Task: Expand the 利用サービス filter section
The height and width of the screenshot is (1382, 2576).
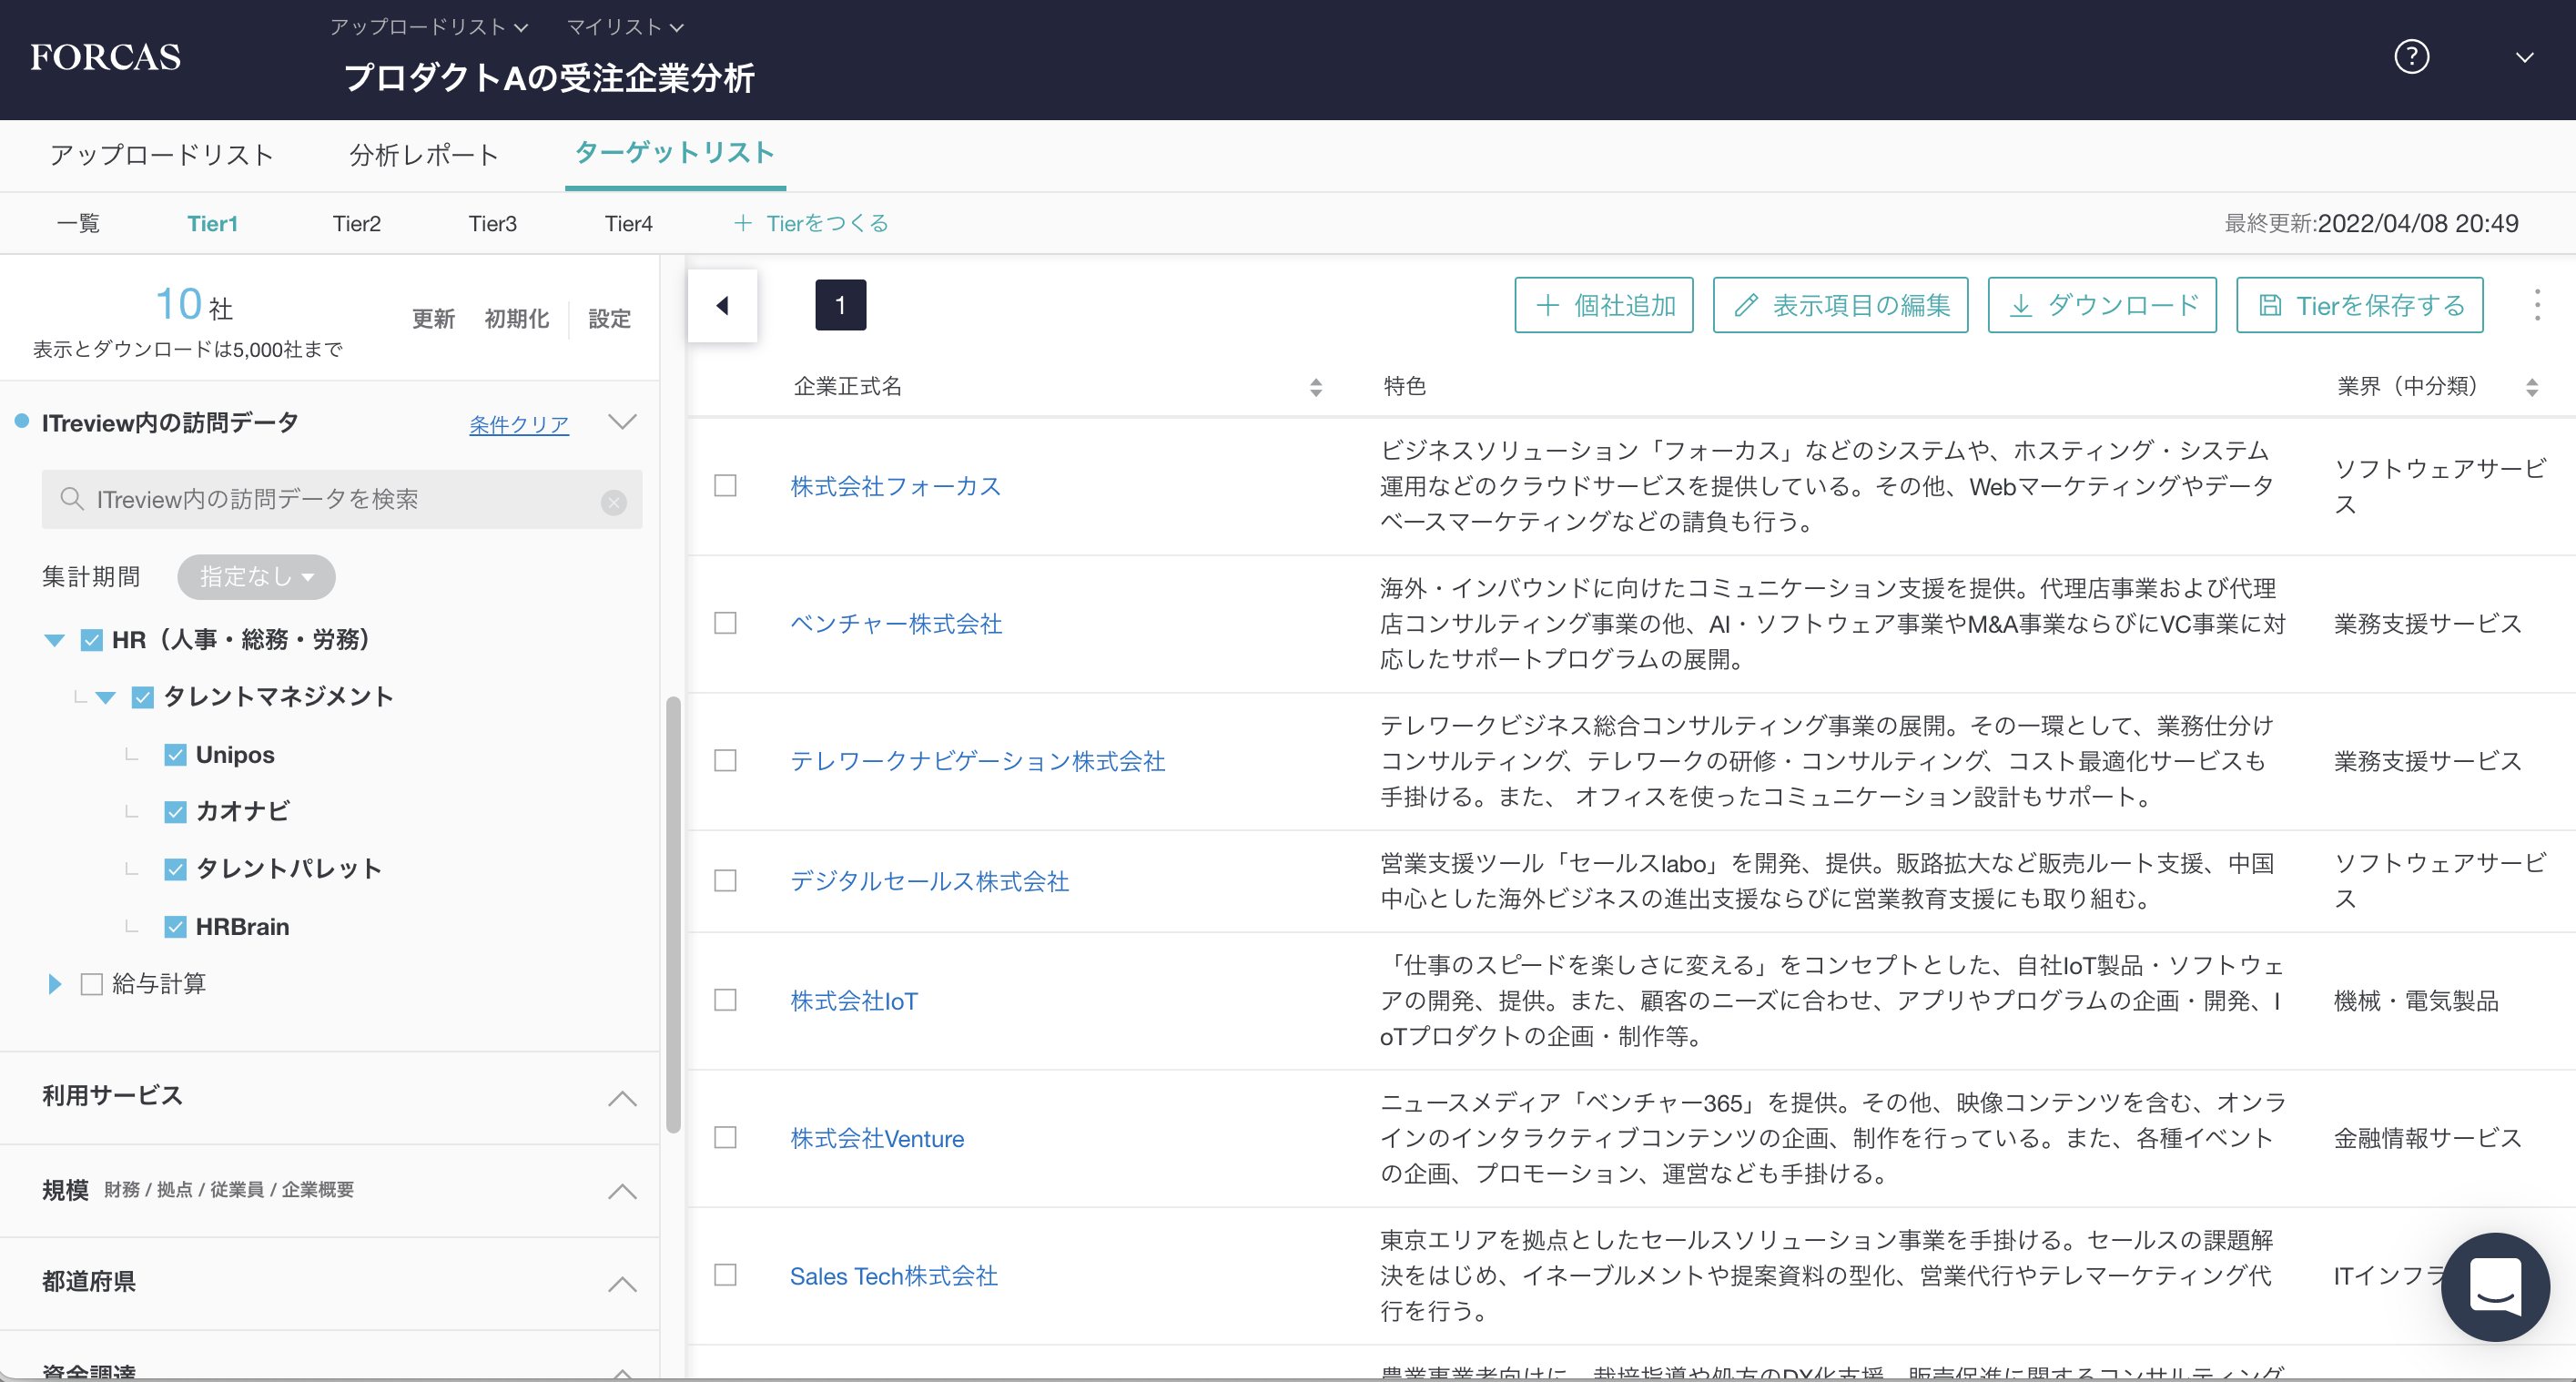Action: pos(622,1098)
